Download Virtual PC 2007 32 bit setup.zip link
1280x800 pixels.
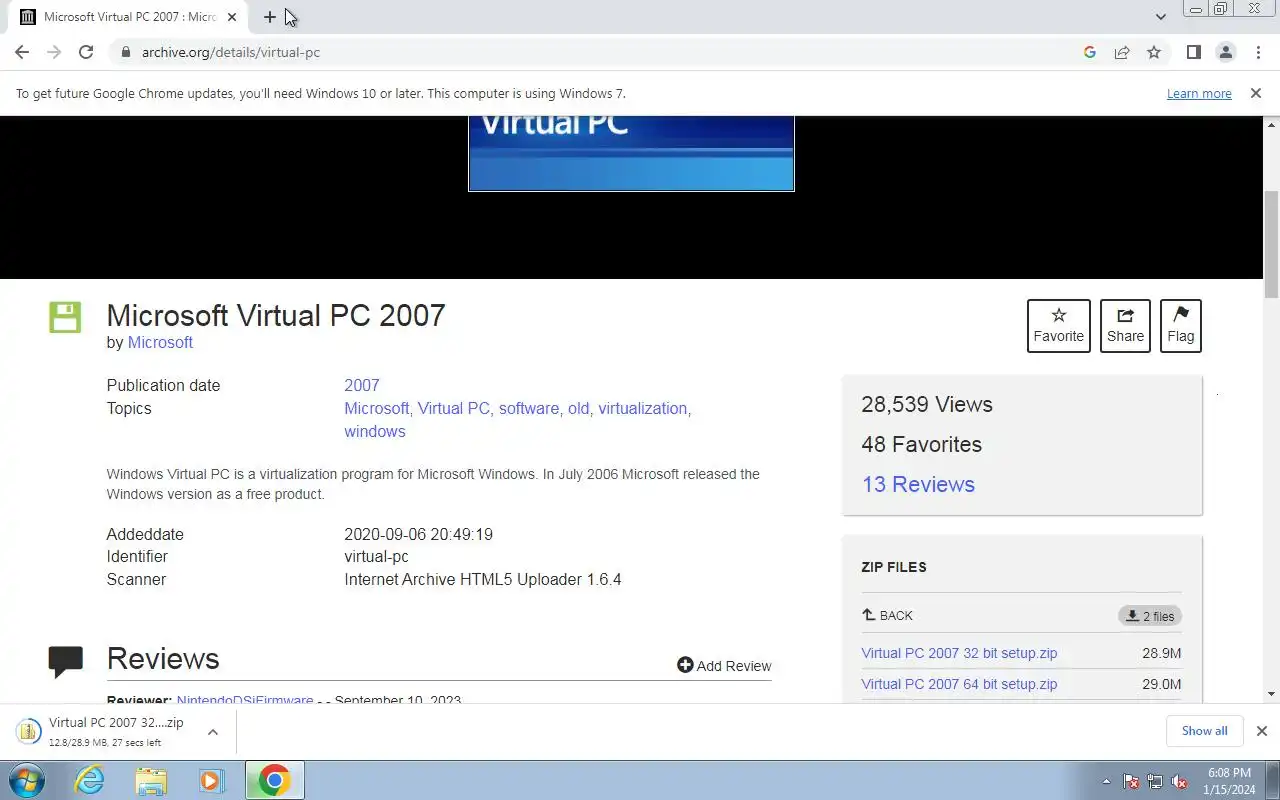tap(959, 653)
